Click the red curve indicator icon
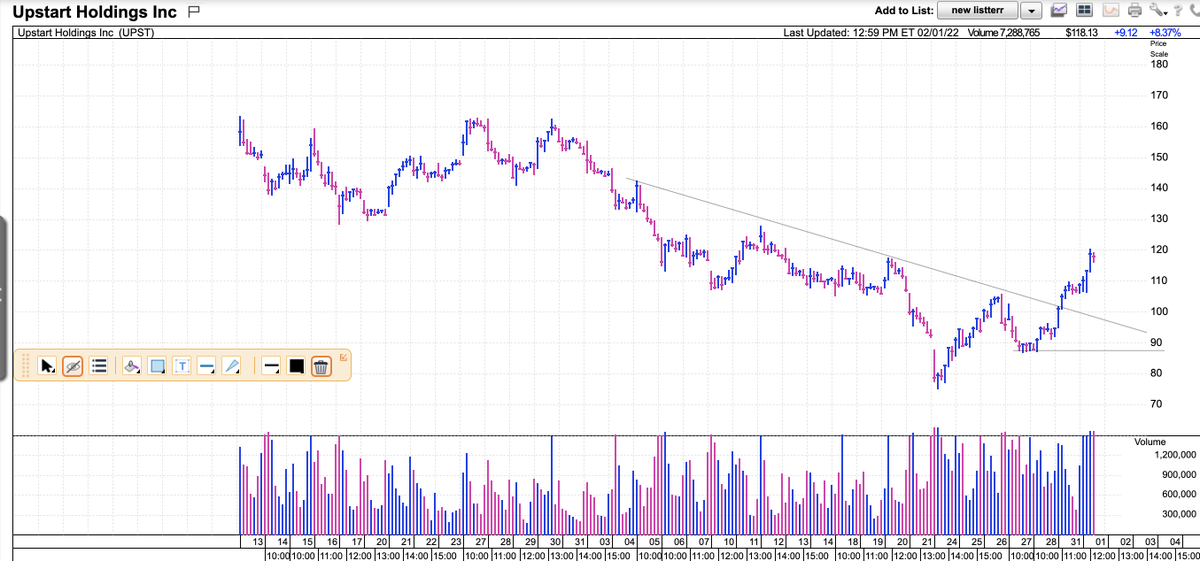This screenshot has width=1200, height=561. coord(1110,10)
